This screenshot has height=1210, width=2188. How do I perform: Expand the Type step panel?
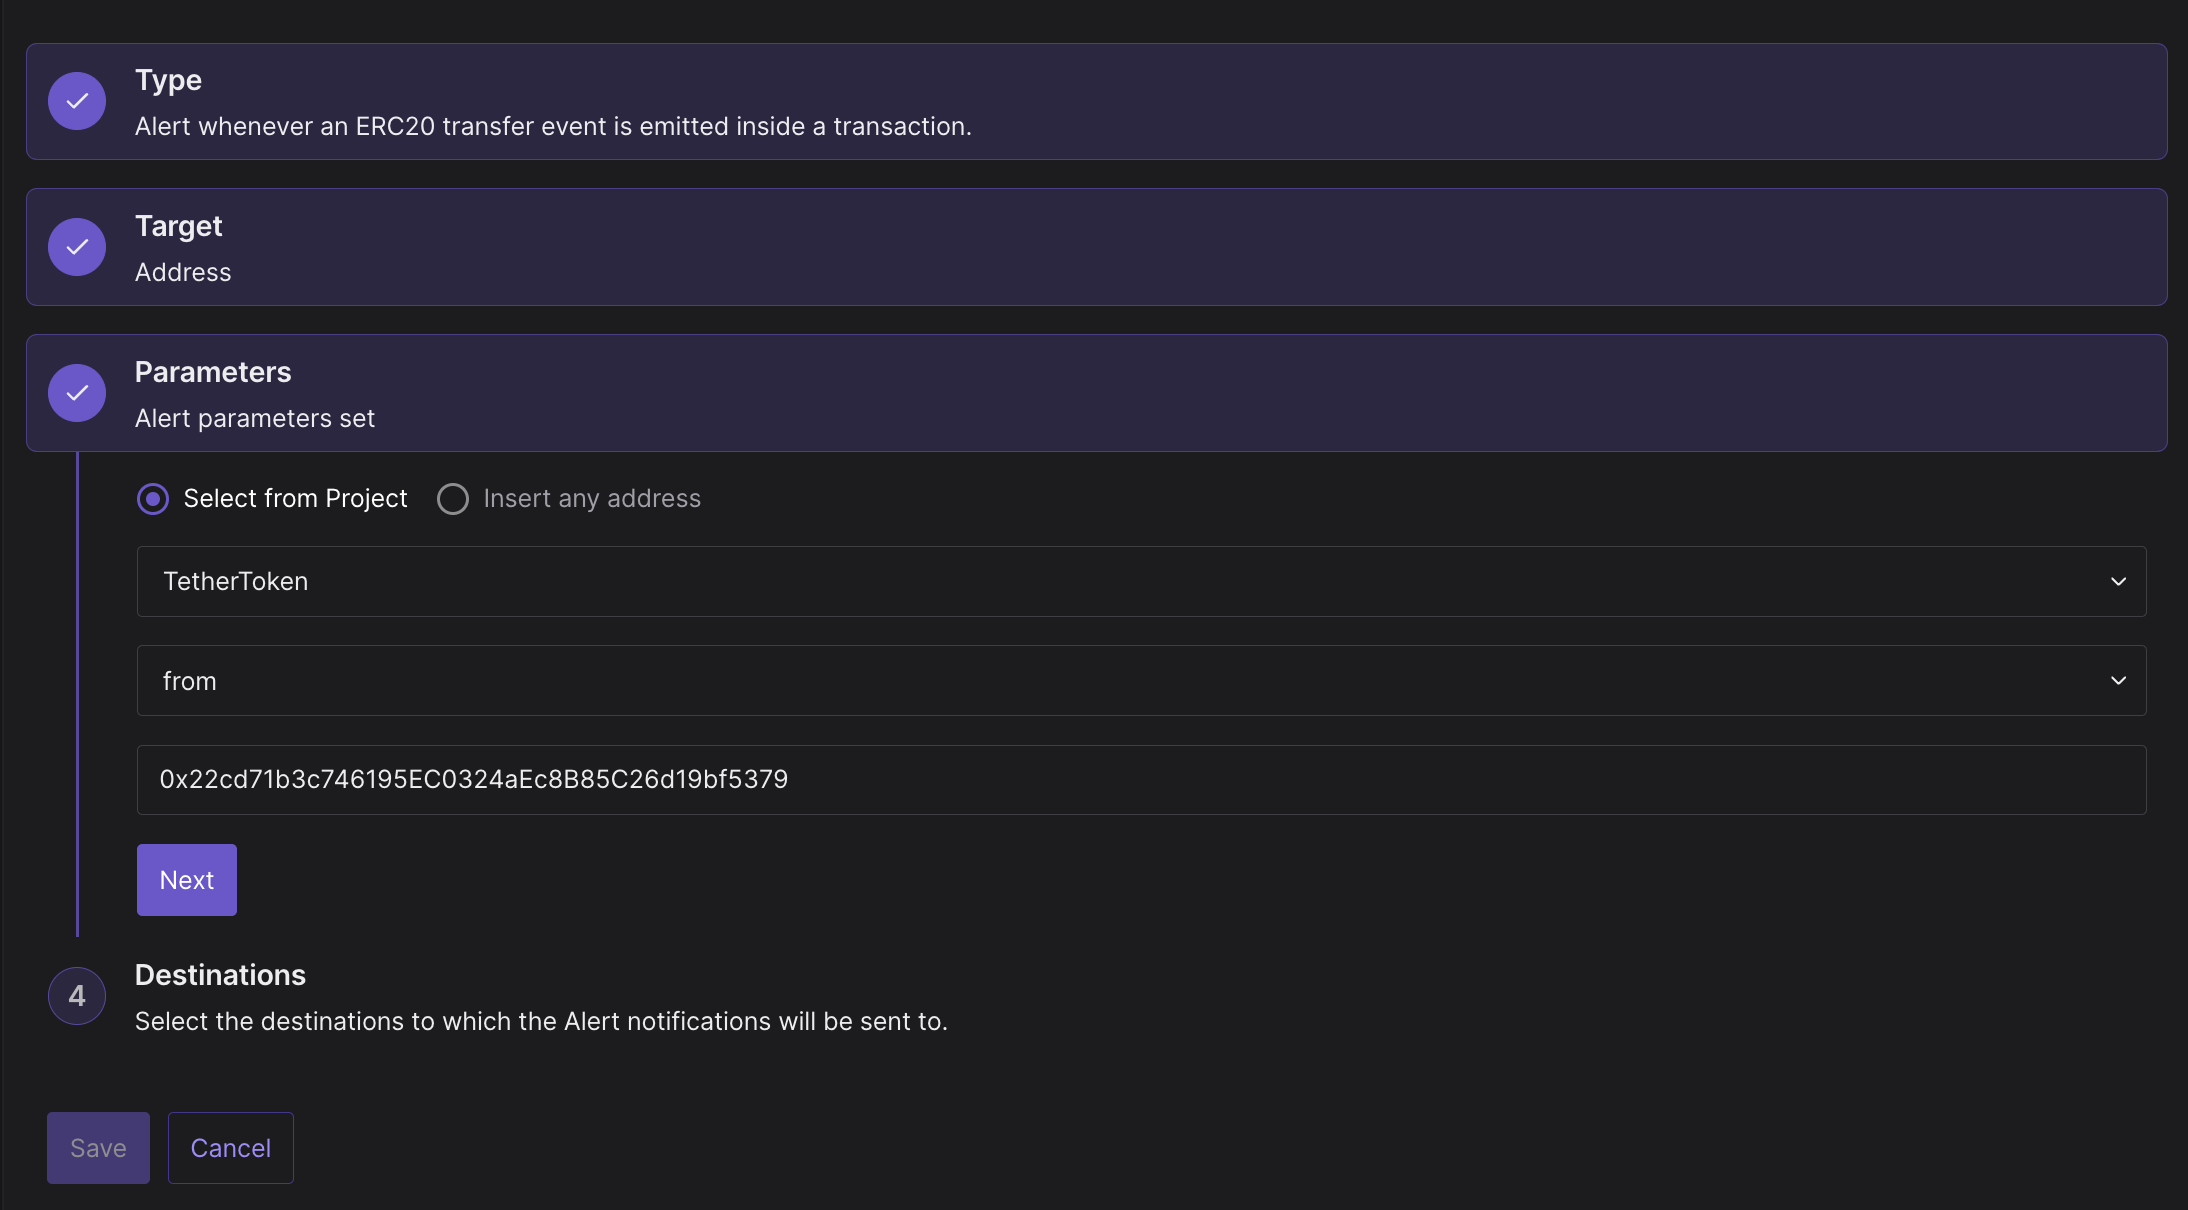[1096, 101]
